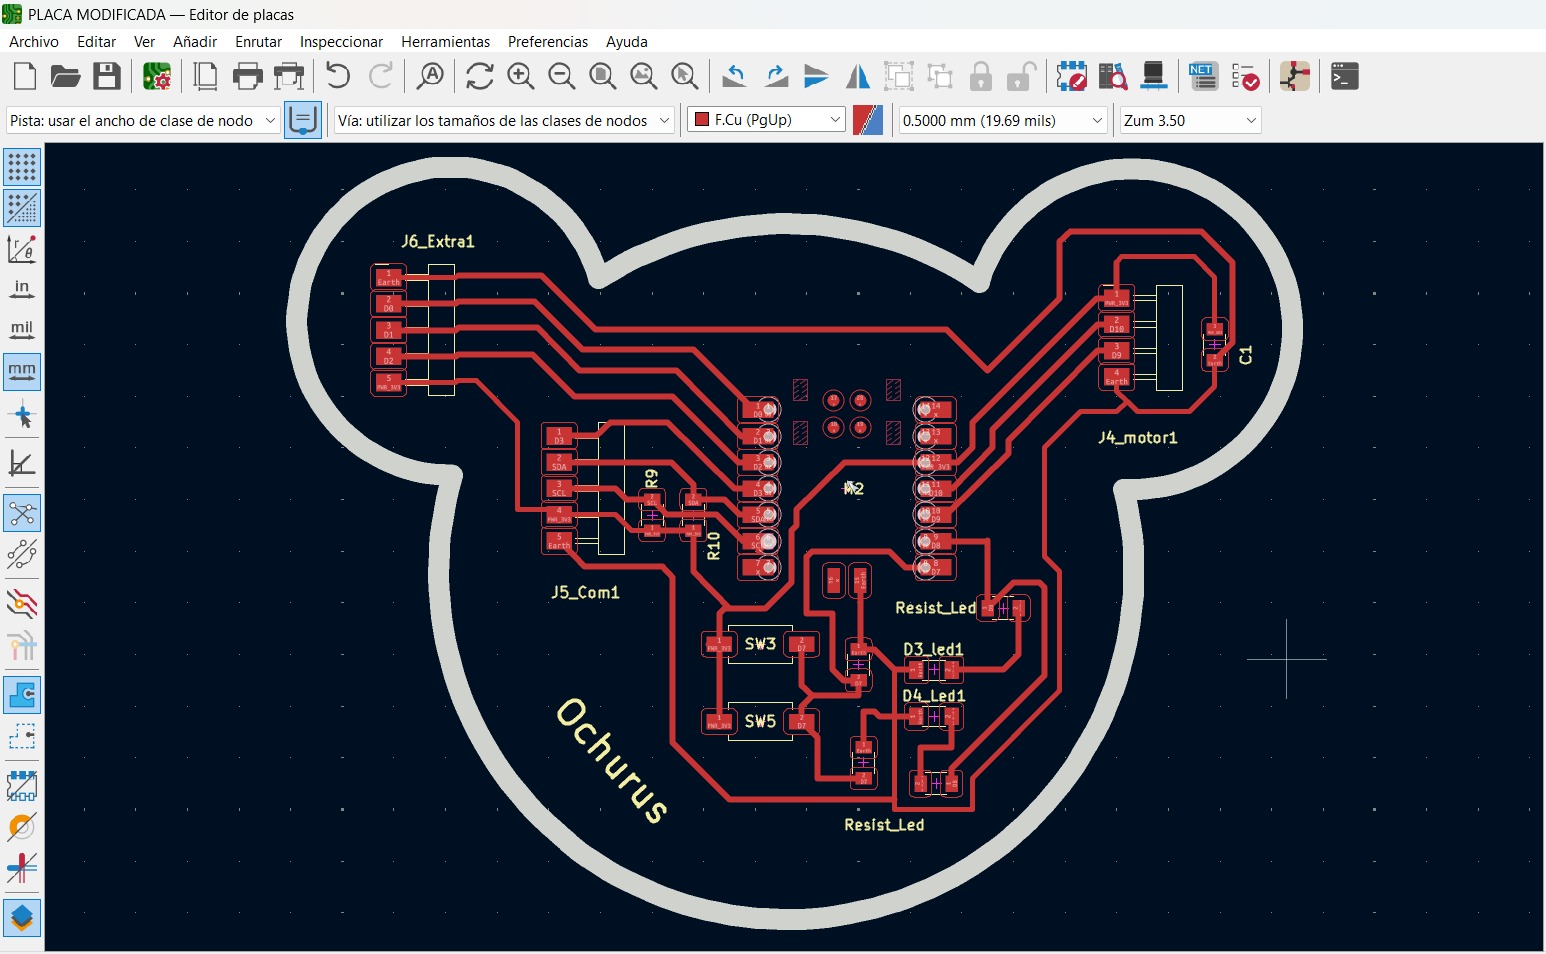
Task: Select the J4_motor1 footprint on the board
Action: pos(1140,340)
